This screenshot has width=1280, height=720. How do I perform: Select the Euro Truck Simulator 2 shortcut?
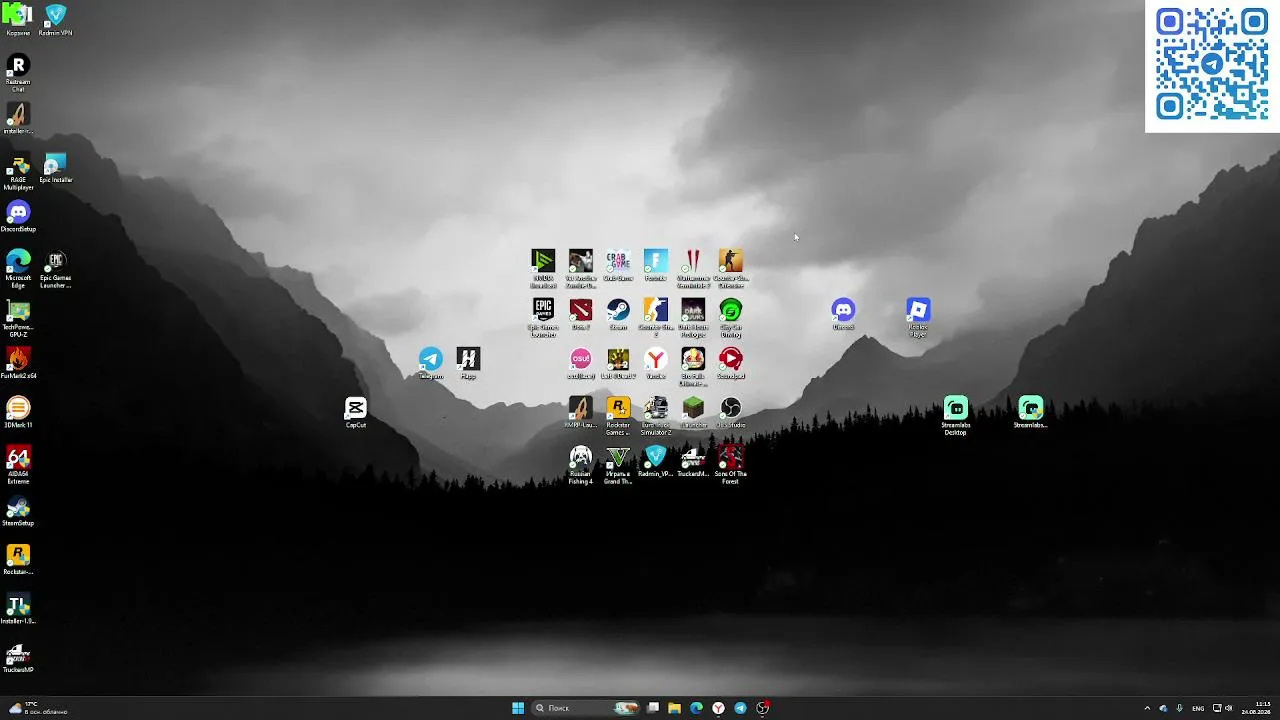pos(656,415)
